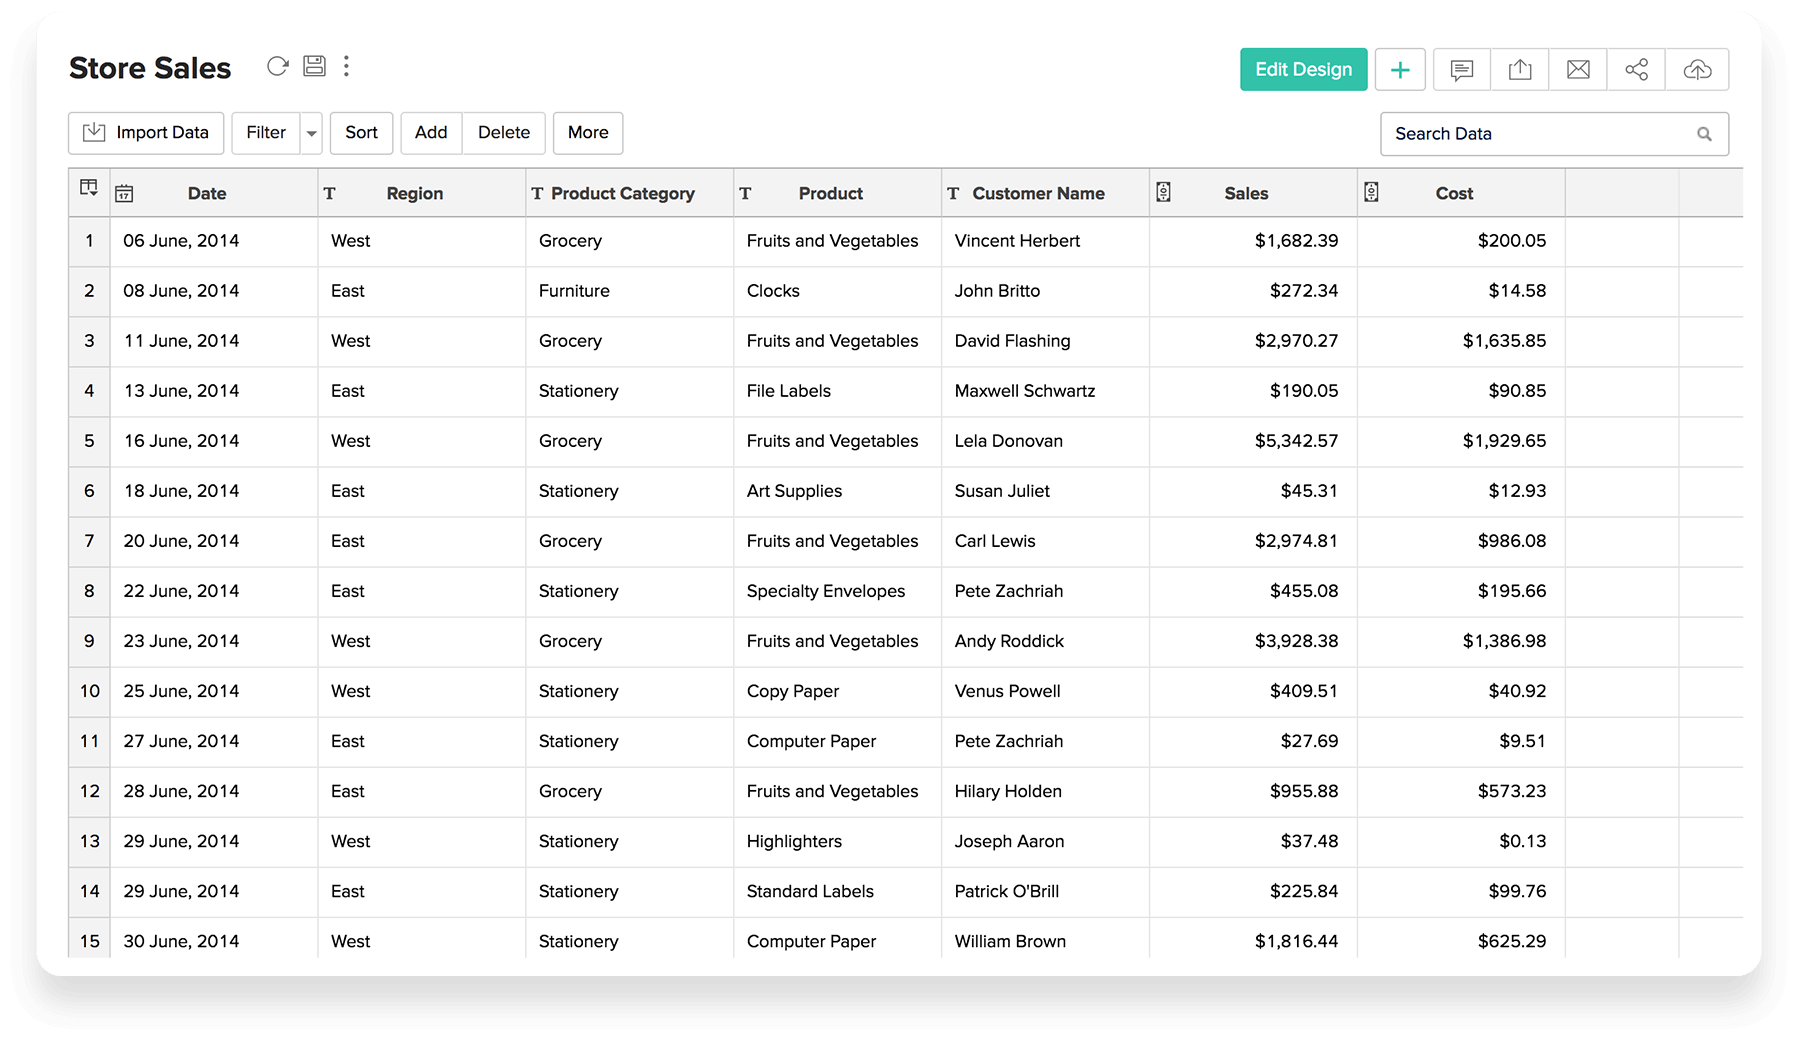Open the comments speech bubble icon
Viewport: 1800px width, 1042px height.
pos(1461,70)
